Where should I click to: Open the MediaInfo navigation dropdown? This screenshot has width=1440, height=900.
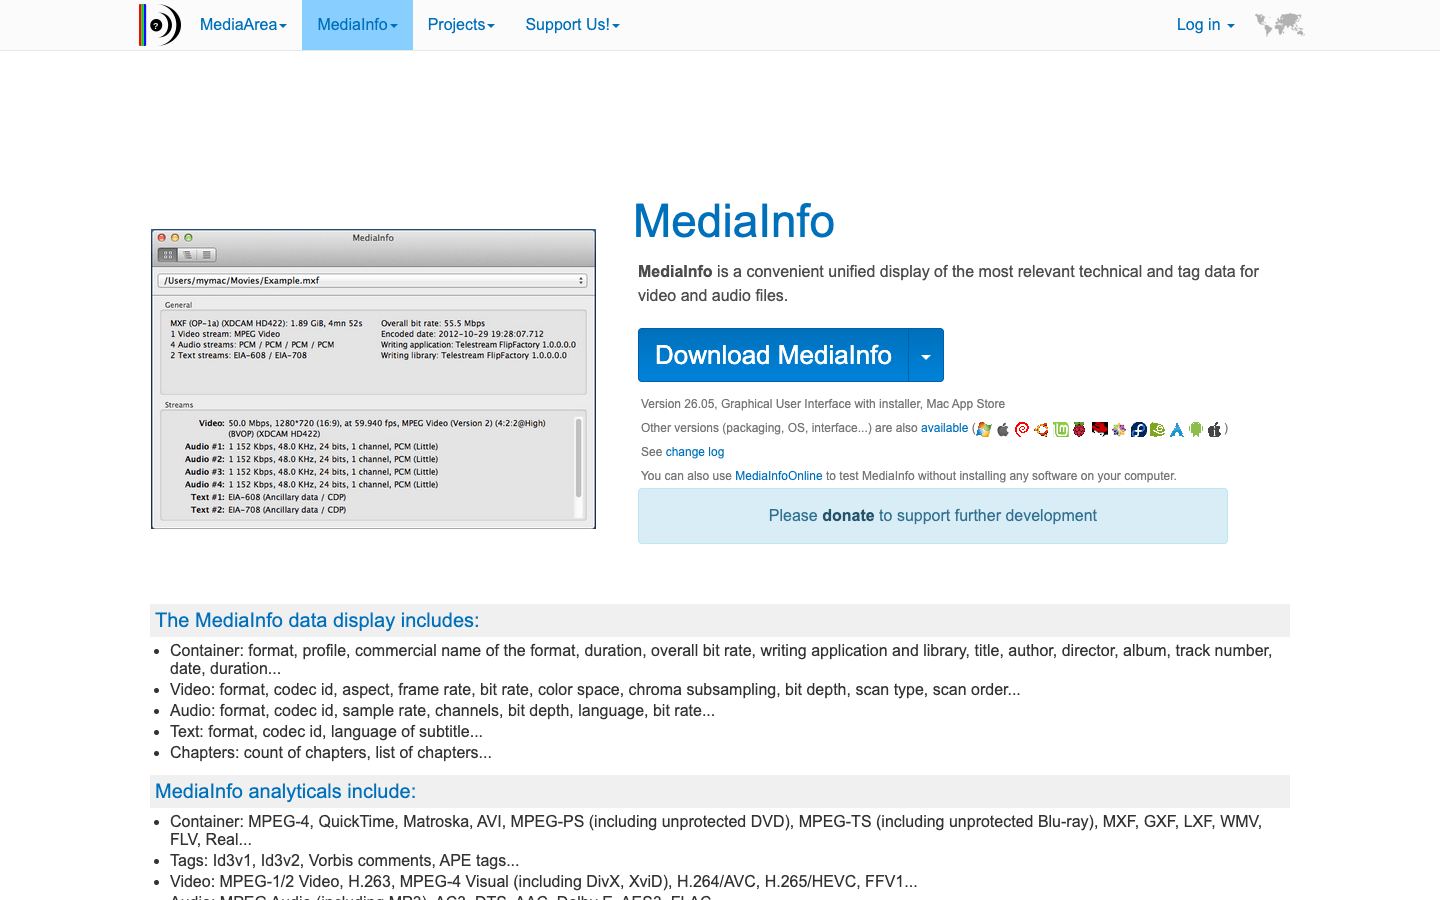pyautogui.click(x=357, y=25)
